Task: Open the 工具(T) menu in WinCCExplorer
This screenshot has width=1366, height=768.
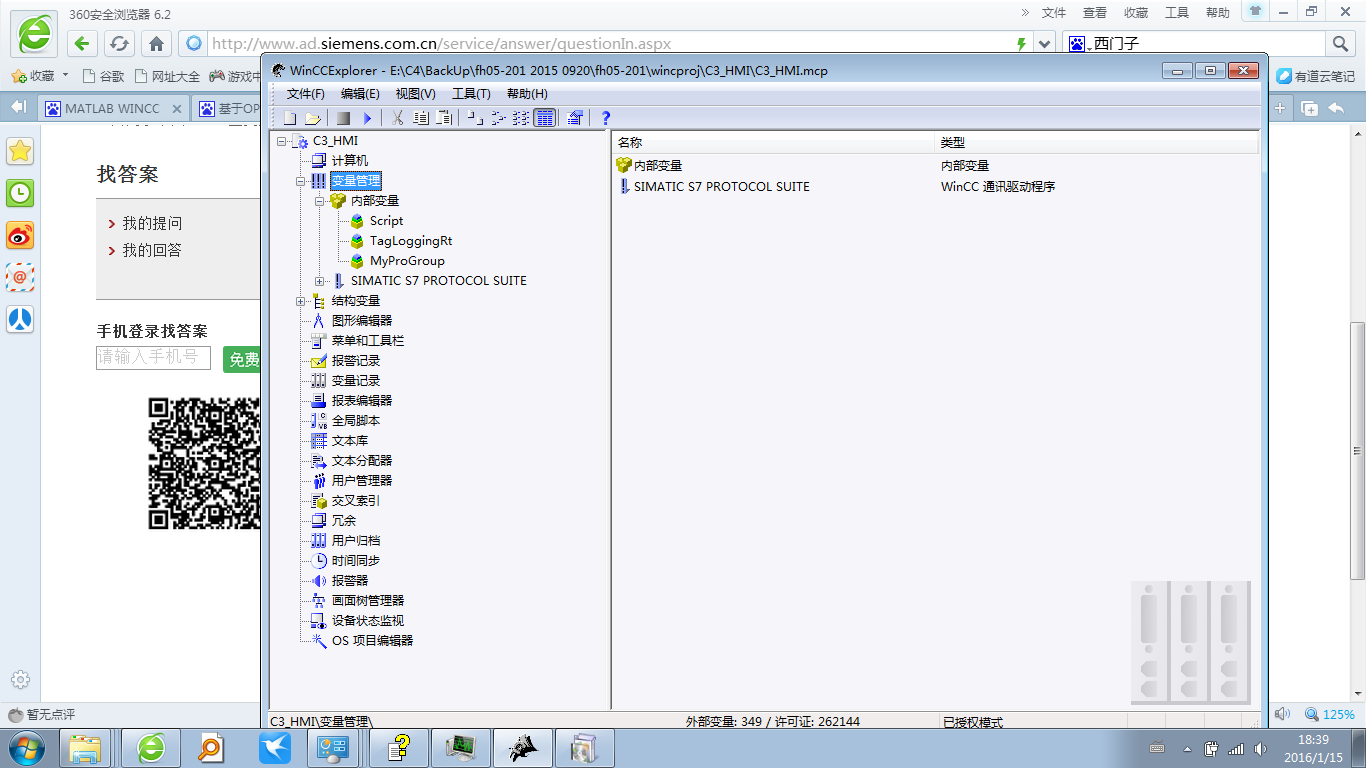Action: [471, 94]
